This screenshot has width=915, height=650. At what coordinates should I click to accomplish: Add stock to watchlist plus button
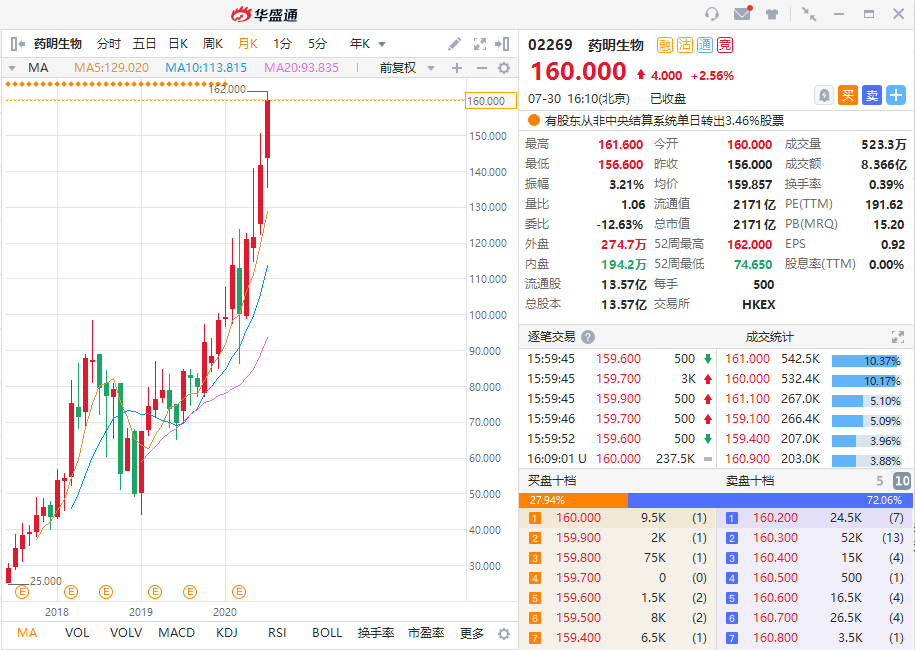[x=896, y=95]
